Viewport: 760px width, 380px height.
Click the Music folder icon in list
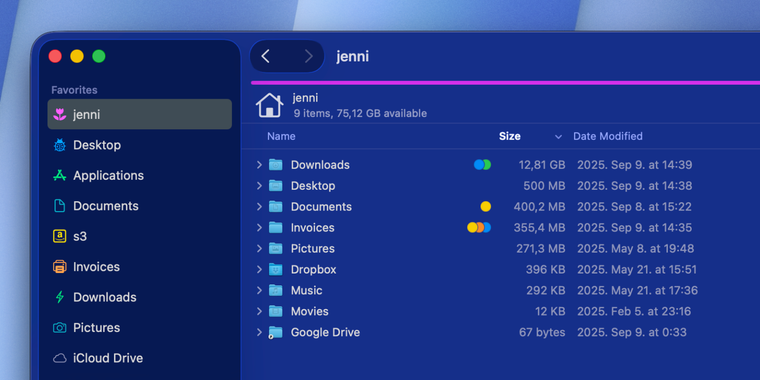276,290
